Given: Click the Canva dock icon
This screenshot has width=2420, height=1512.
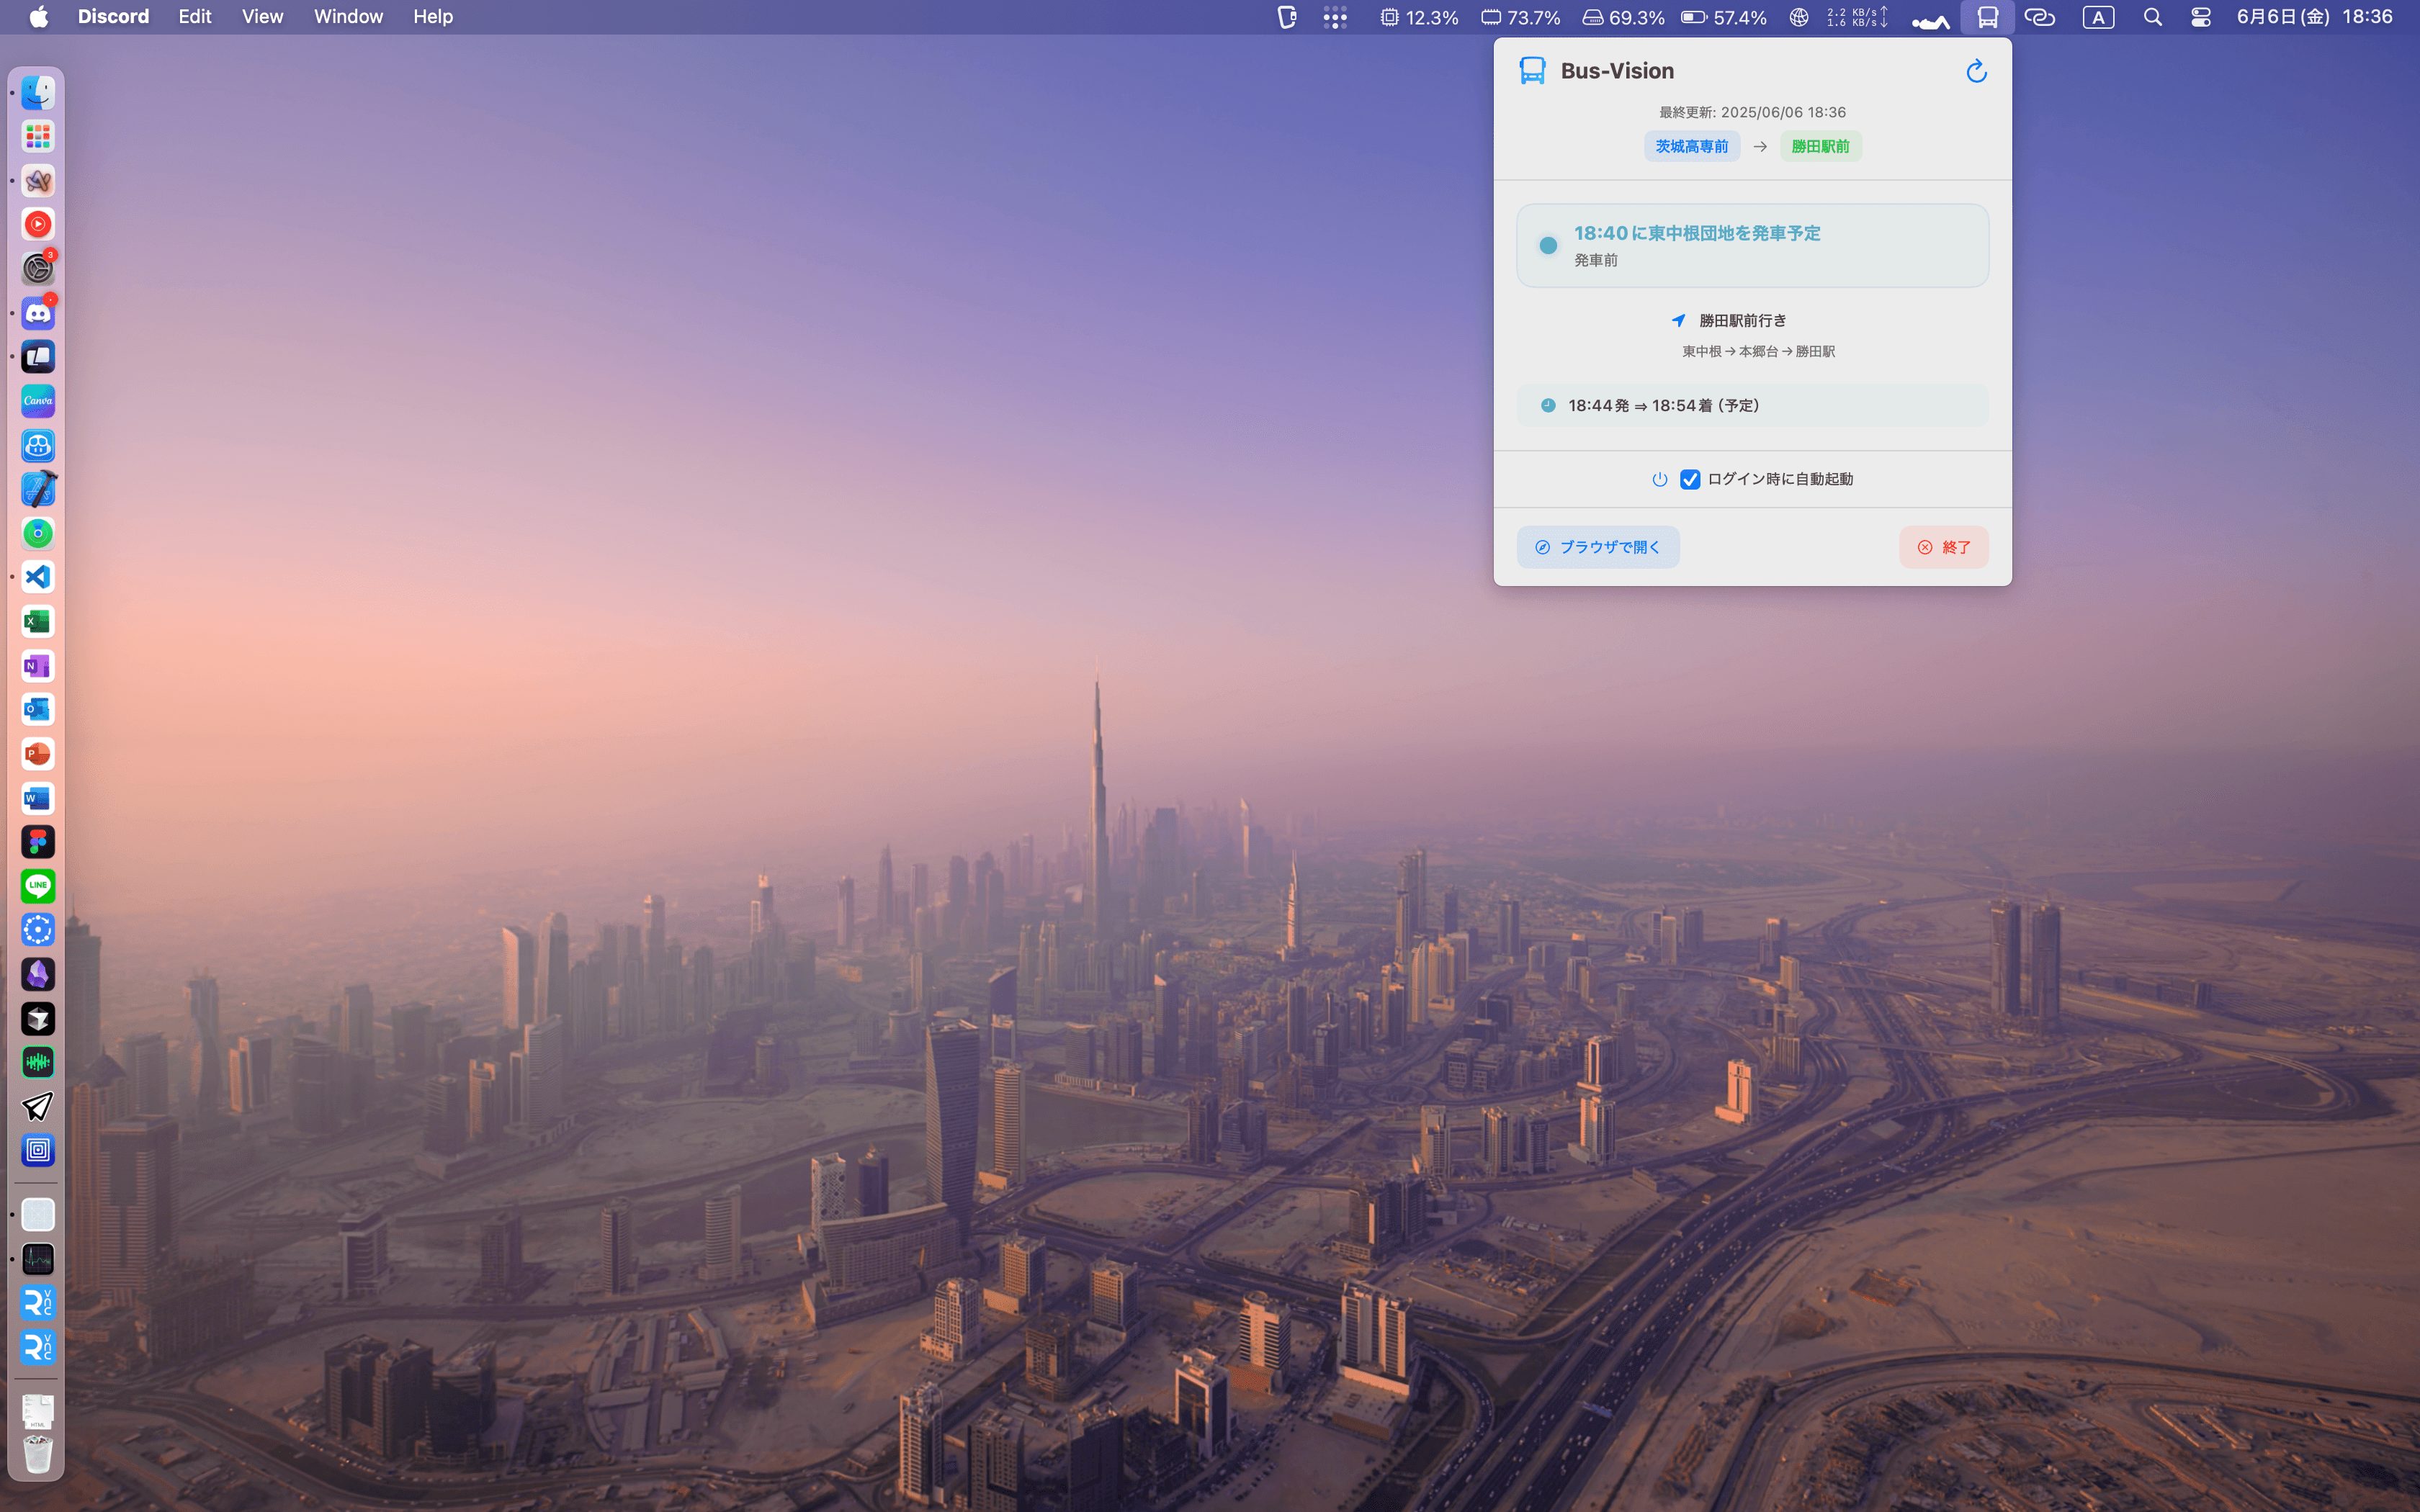Looking at the screenshot, I should (x=38, y=401).
